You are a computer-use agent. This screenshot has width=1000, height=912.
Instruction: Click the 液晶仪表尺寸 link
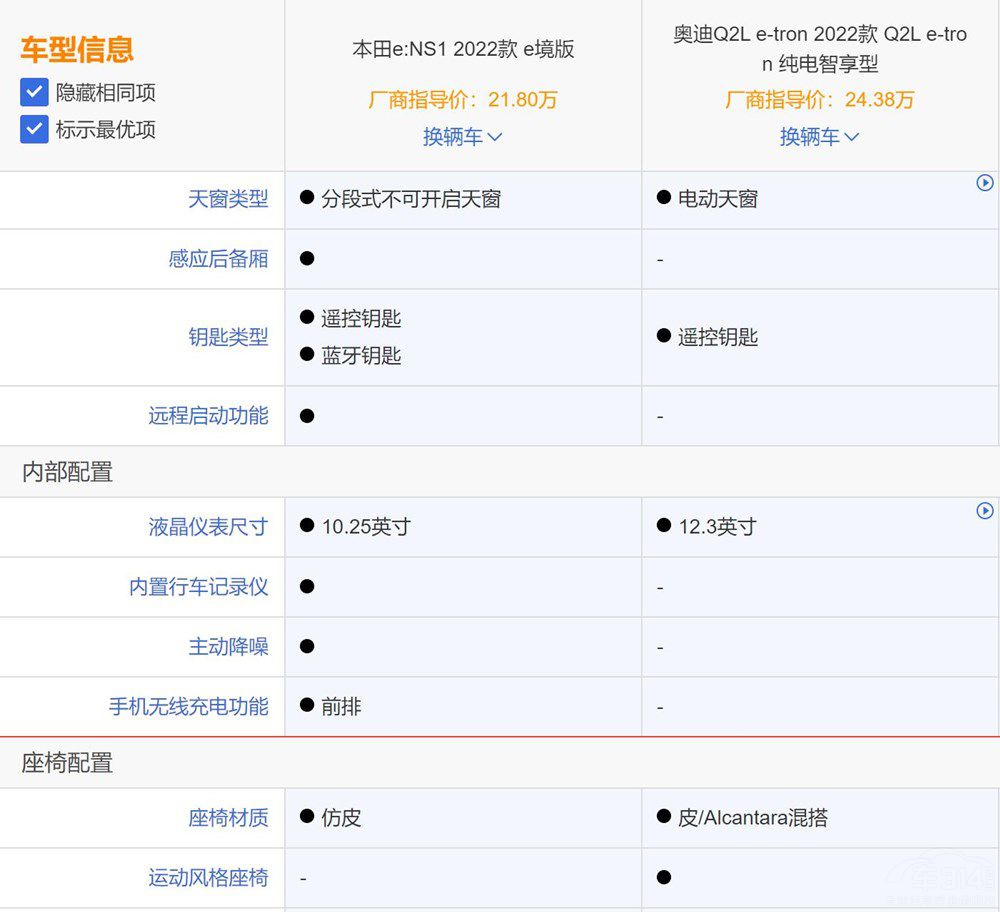click(208, 527)
